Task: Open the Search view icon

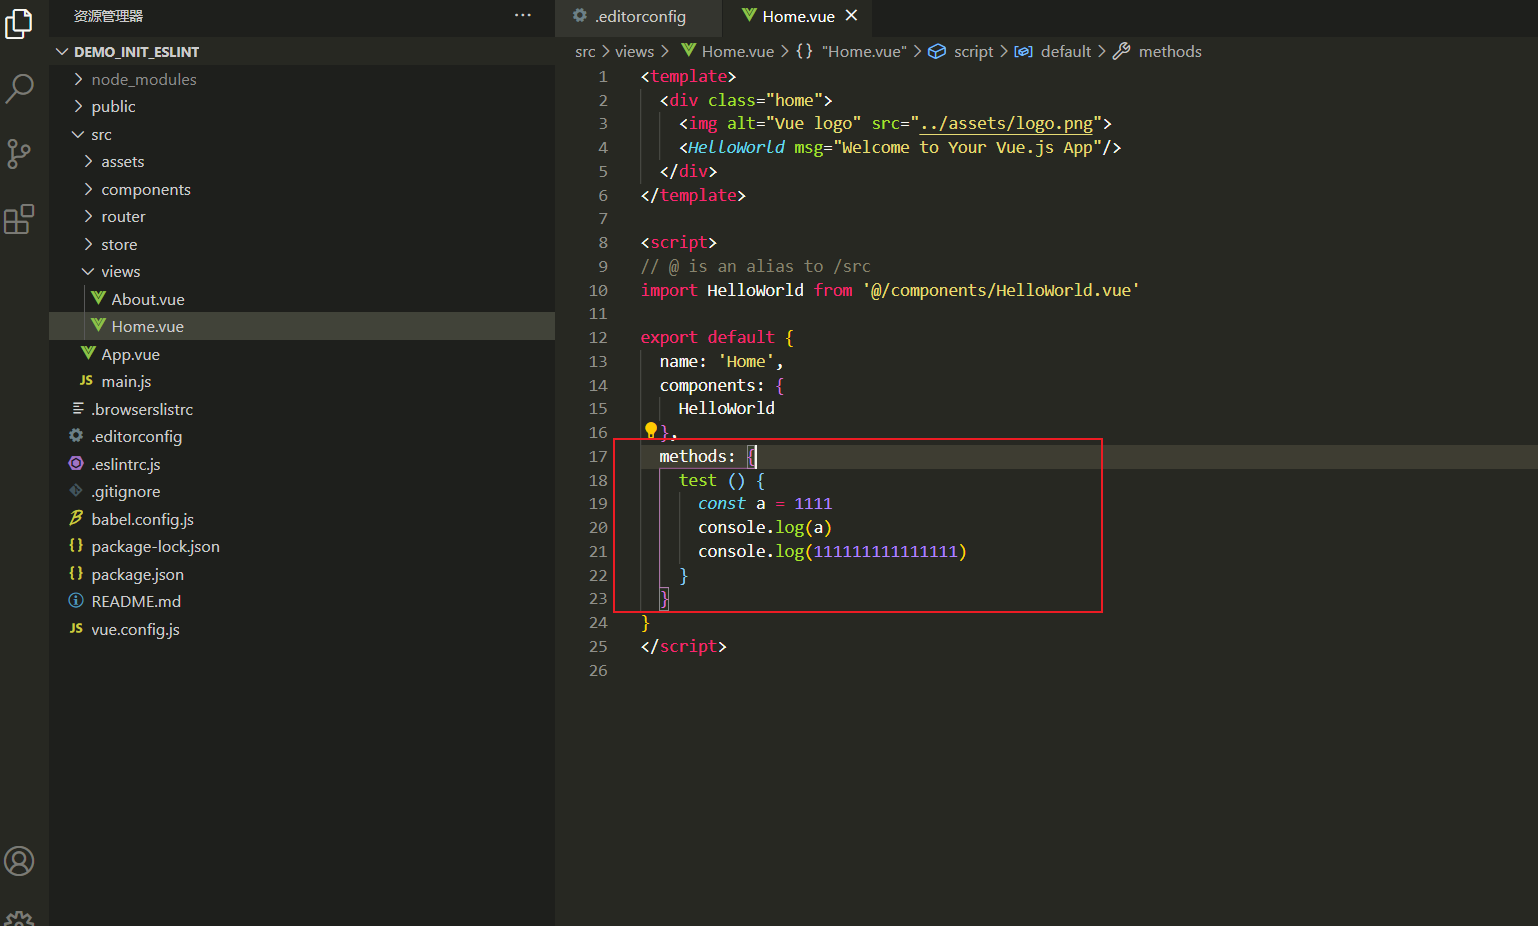Action: pyautogui.click(x=19, y=88)
